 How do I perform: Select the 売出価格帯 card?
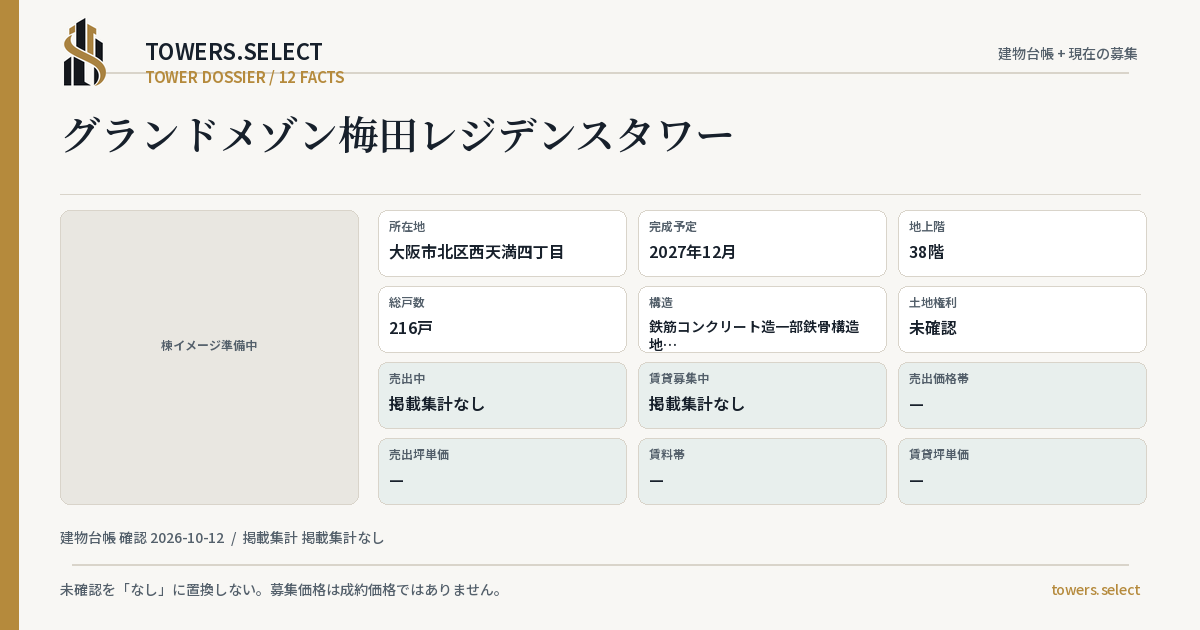point(1022,395)
